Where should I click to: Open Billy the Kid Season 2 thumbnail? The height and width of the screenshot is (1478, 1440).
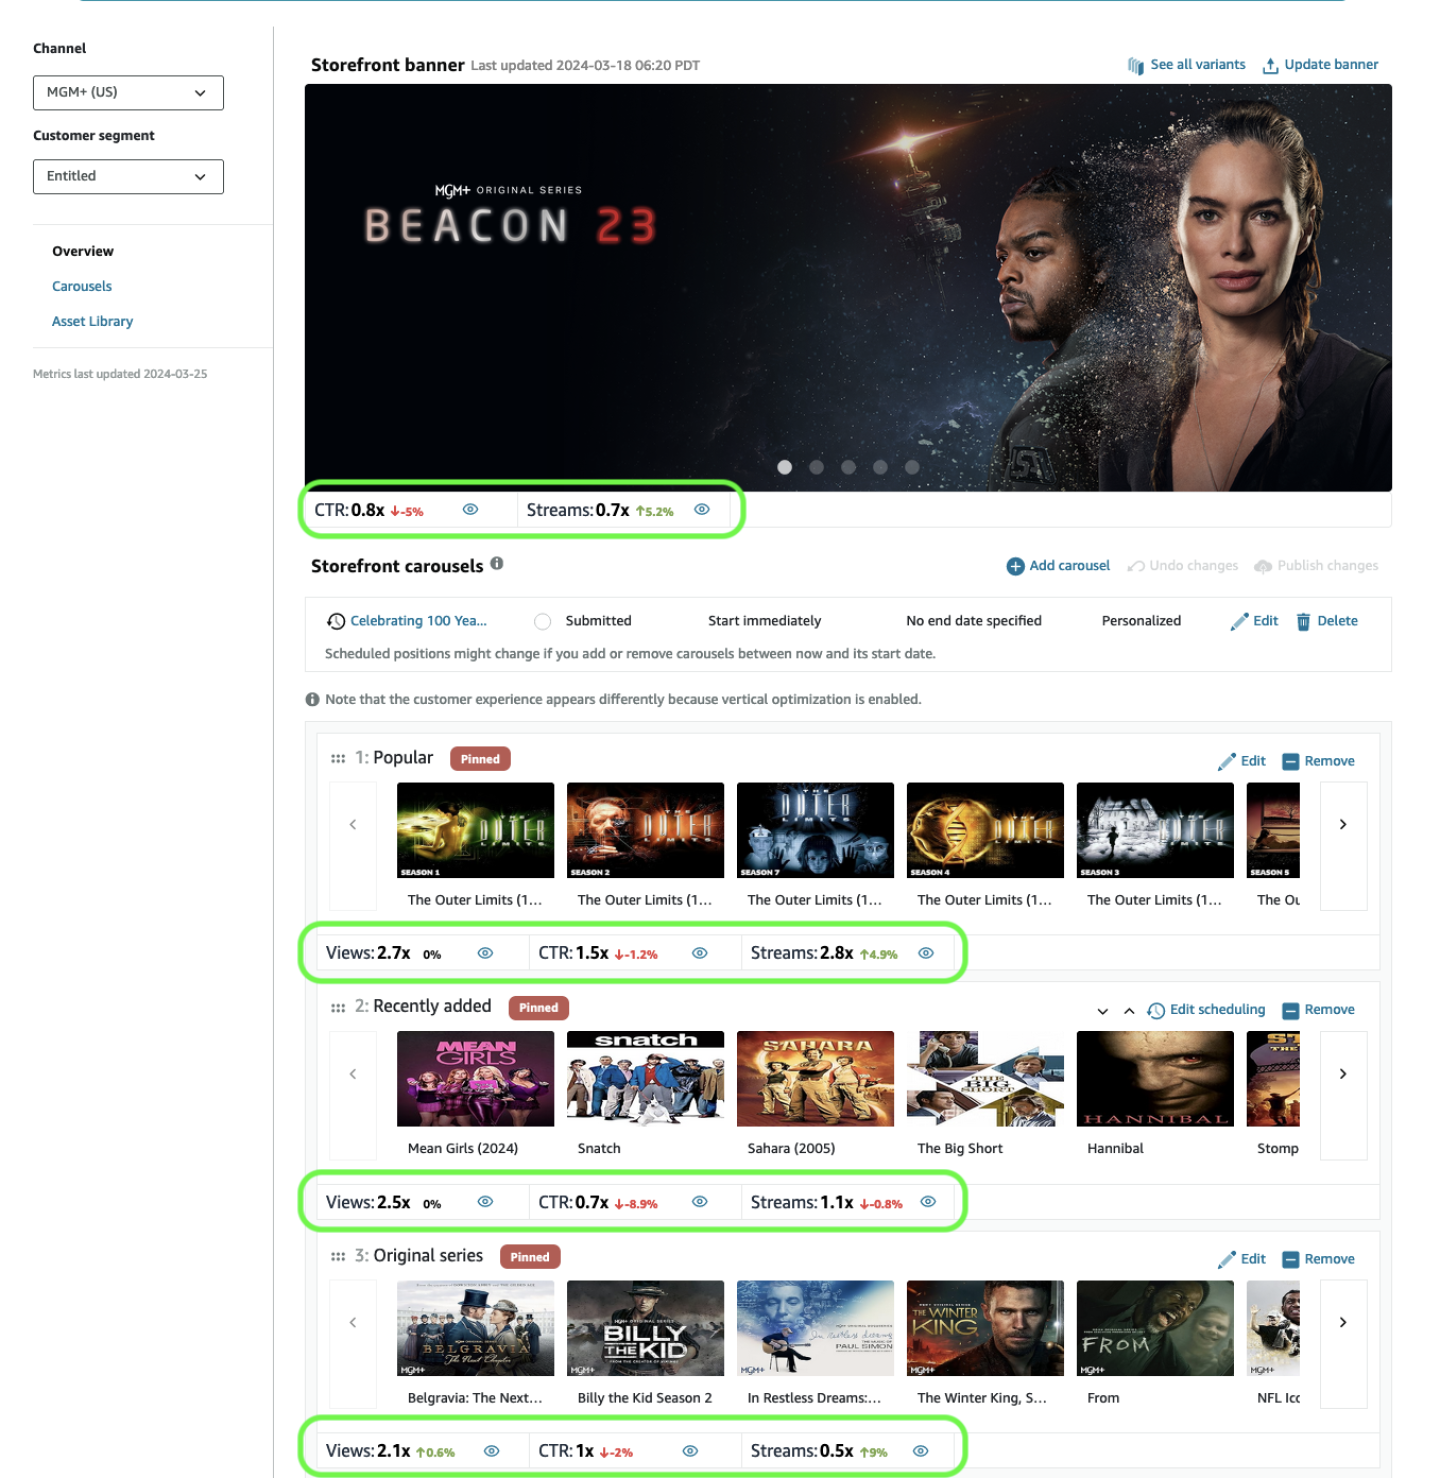coord(645,1328)
